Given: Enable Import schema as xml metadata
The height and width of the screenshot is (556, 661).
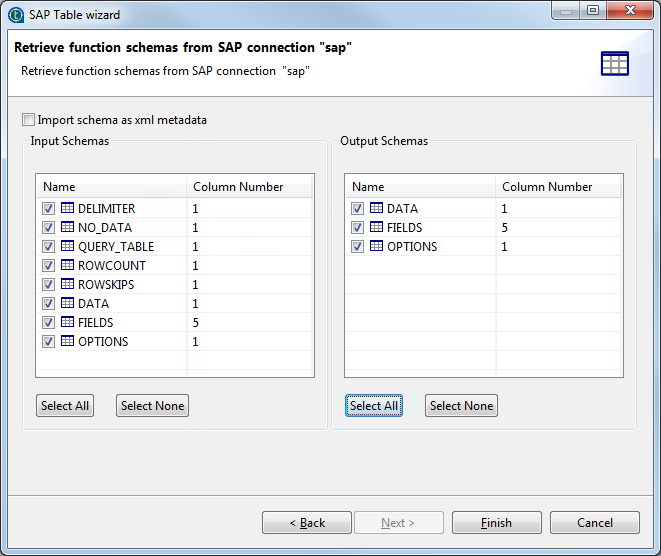Looking at the screenshot, I should pos(29,120).
